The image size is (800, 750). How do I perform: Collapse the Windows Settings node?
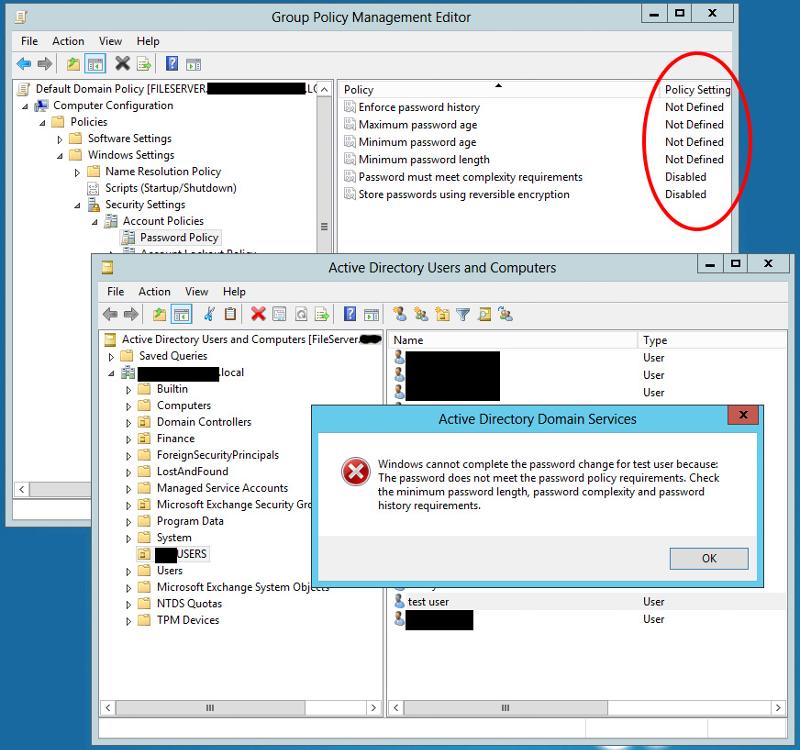pyautogui.click(x=60, y=156)
